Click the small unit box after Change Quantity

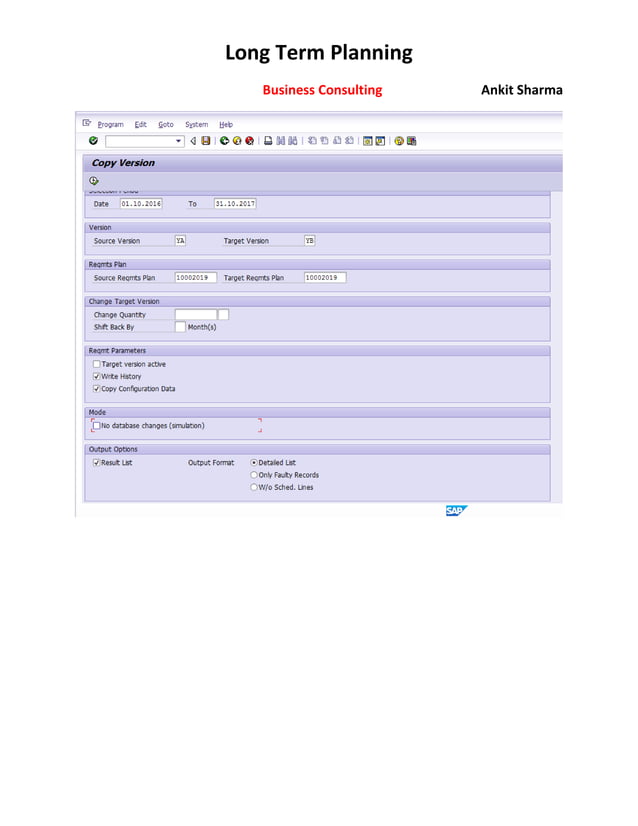click(223, 314)
